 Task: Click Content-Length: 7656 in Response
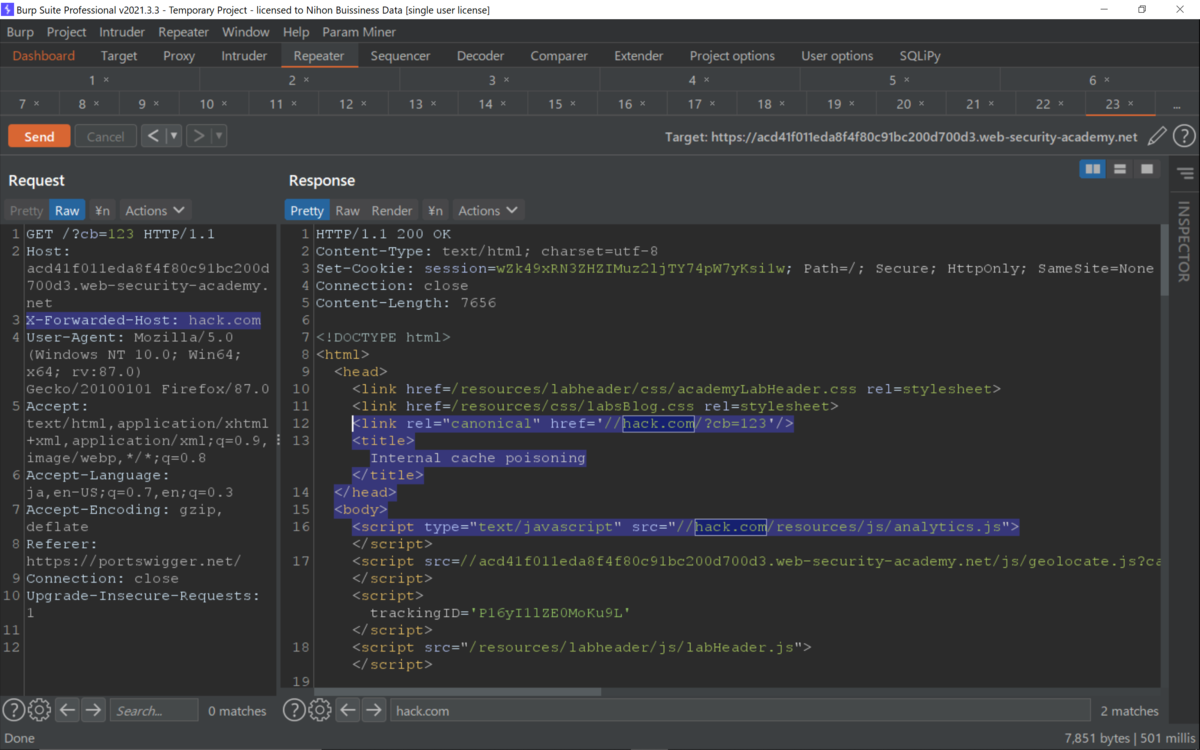tap(406, 302)
